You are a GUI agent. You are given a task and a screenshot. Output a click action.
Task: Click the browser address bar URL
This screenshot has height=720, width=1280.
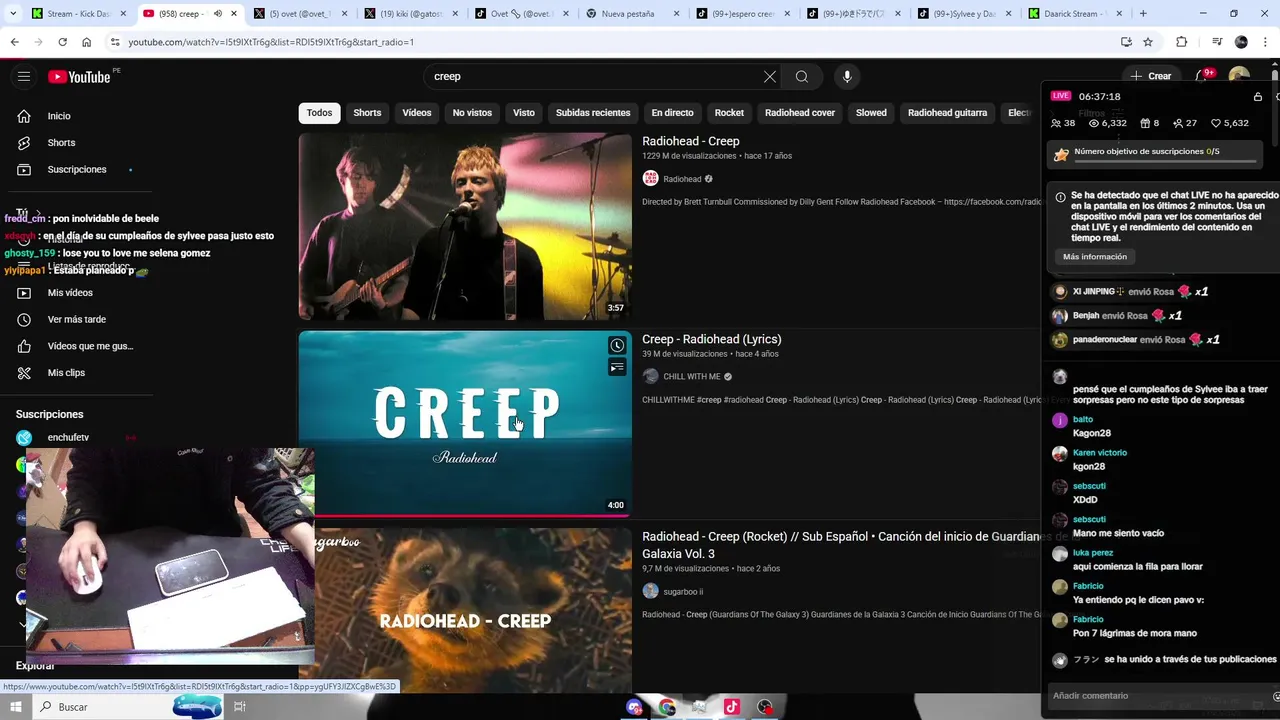(x=271, y=42)
